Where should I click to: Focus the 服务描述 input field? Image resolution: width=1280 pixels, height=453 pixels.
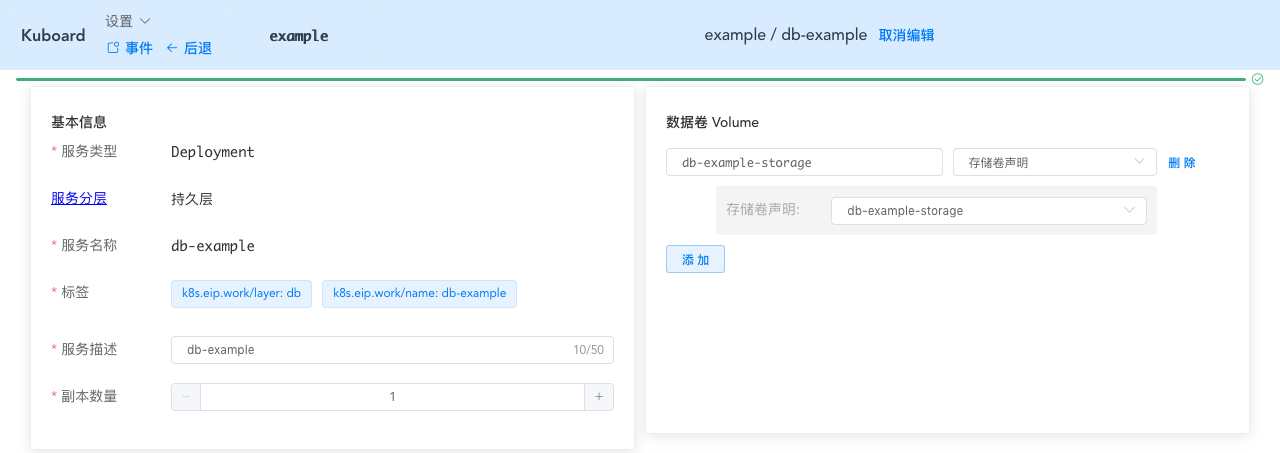tap(392, 350)
